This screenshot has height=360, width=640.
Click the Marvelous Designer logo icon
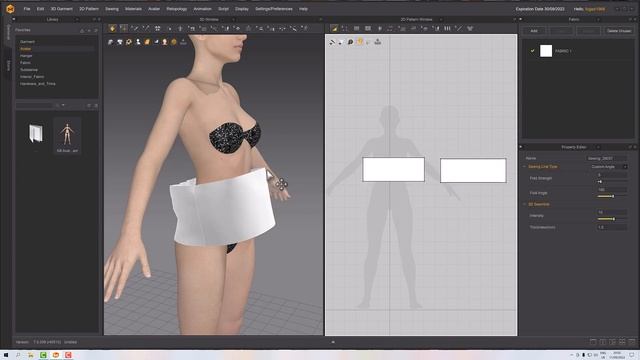tap(10, 9)
